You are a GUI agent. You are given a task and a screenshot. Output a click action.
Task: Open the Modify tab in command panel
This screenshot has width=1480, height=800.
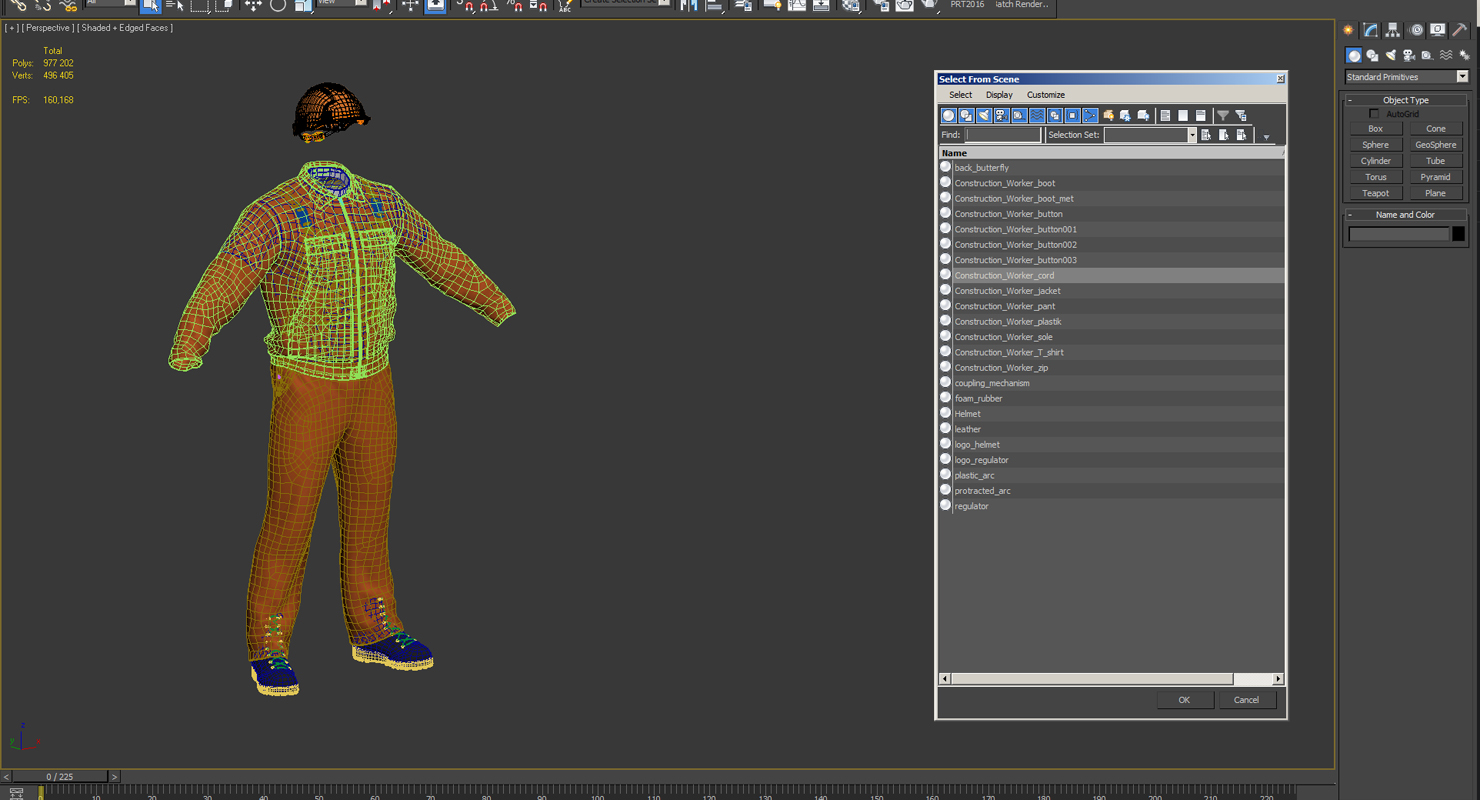[x=1370, y=30]
